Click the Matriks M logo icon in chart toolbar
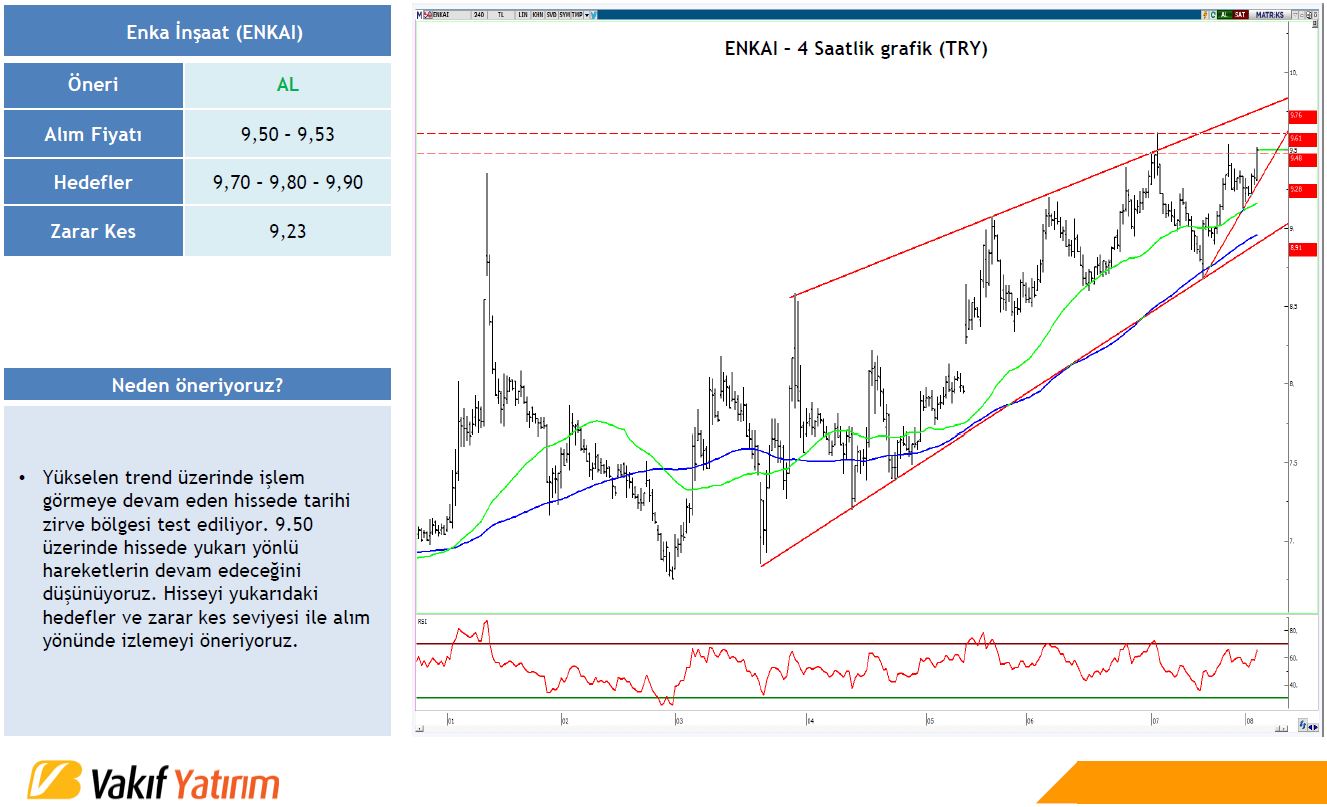1327x807 pixels. coord(419,15)
